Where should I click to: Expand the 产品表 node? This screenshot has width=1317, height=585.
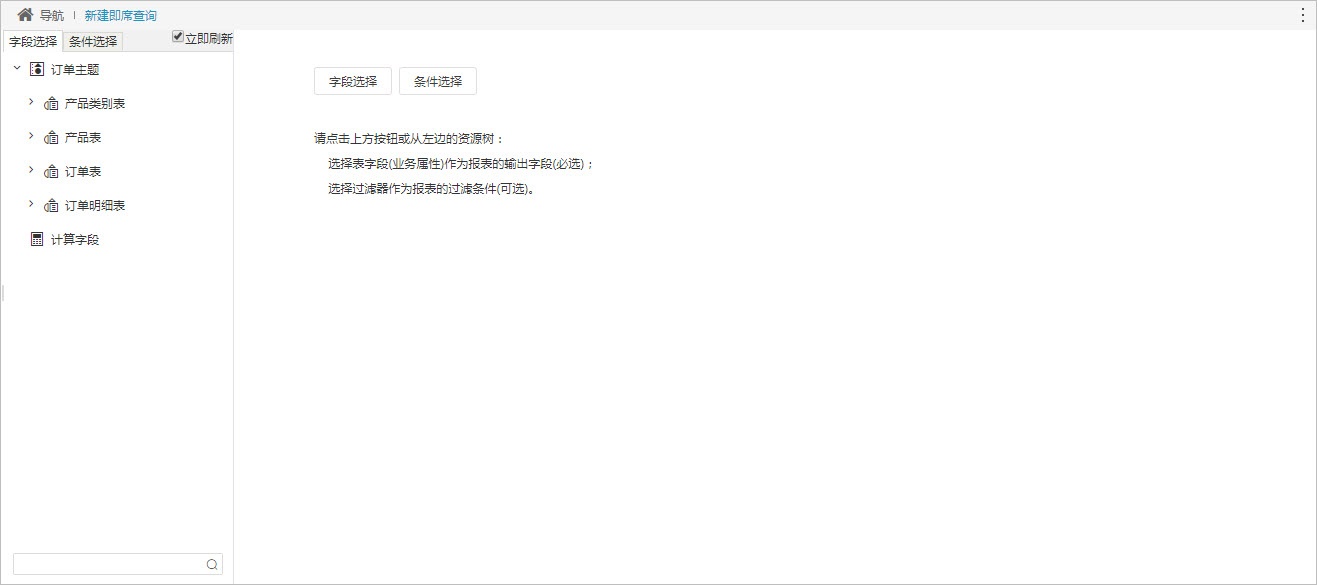[31, 136]
